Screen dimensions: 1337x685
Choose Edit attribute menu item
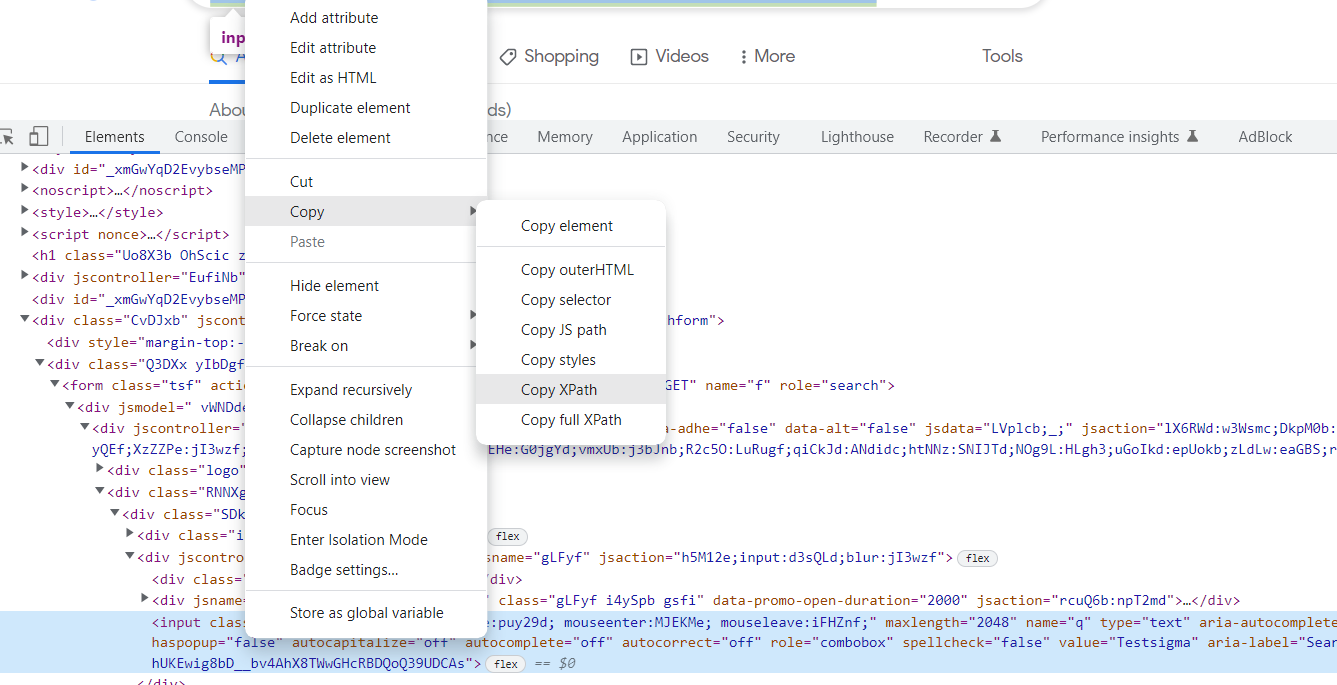point(366,48)
